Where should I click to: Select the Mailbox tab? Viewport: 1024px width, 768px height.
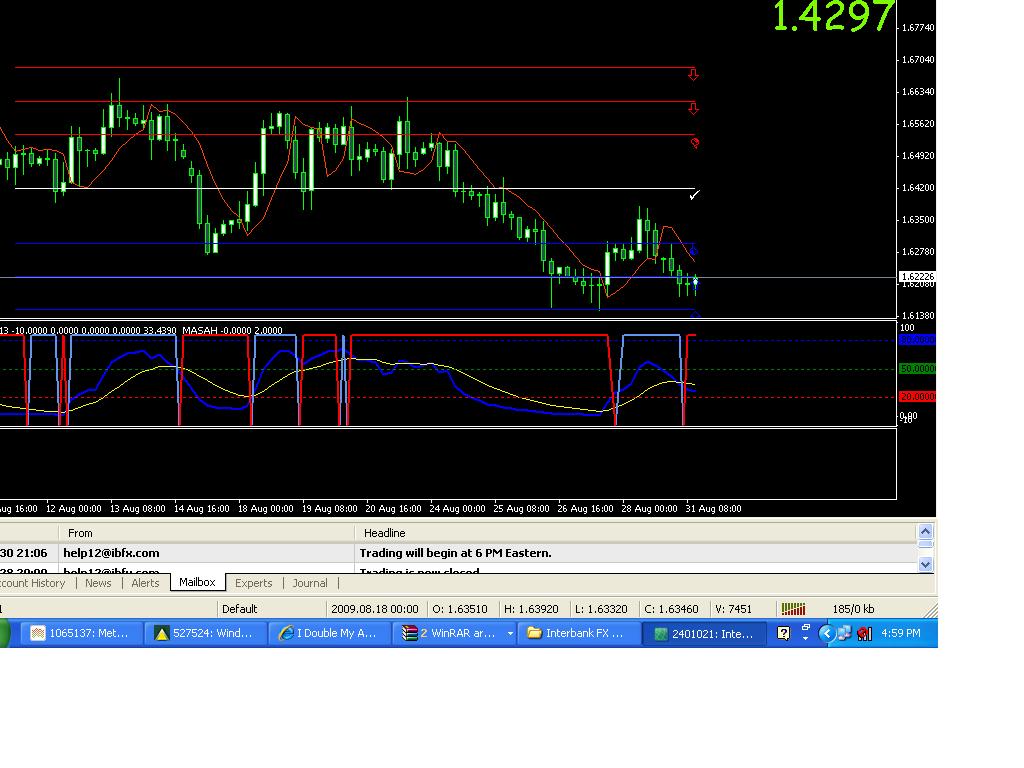click(x=197, y=582)
